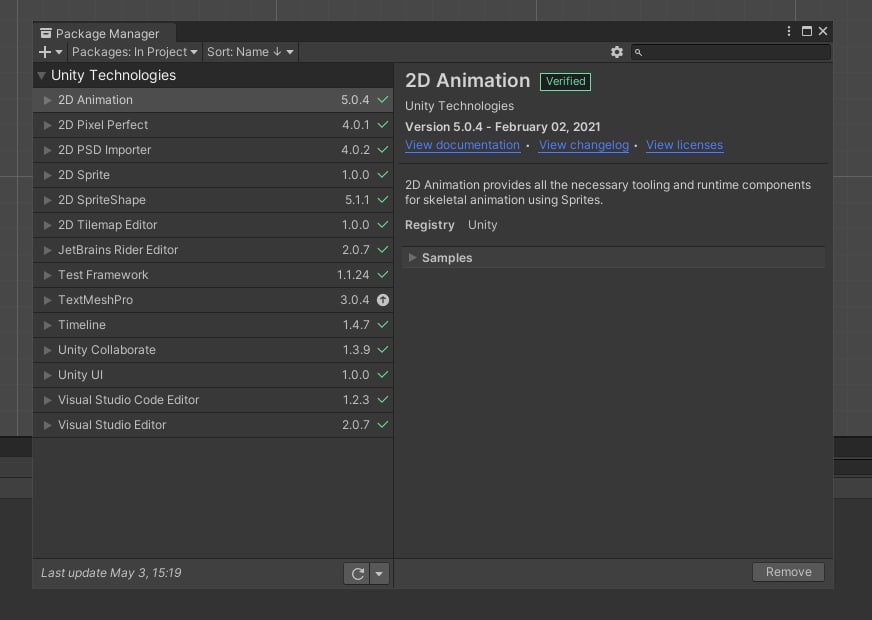This screenshot has width=872, height=620.
Task: Click the Remove button
Action: click(x=788, y=572)
